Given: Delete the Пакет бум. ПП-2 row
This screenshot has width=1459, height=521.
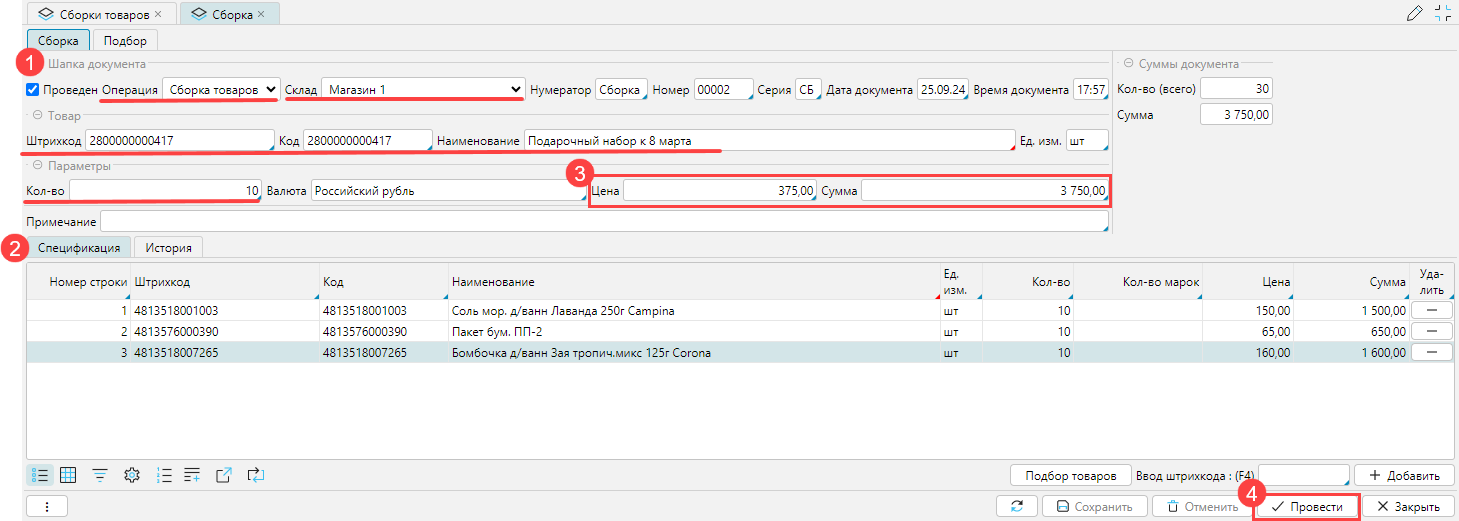Looking at the screenshot, I should (x=1431, y=331).
